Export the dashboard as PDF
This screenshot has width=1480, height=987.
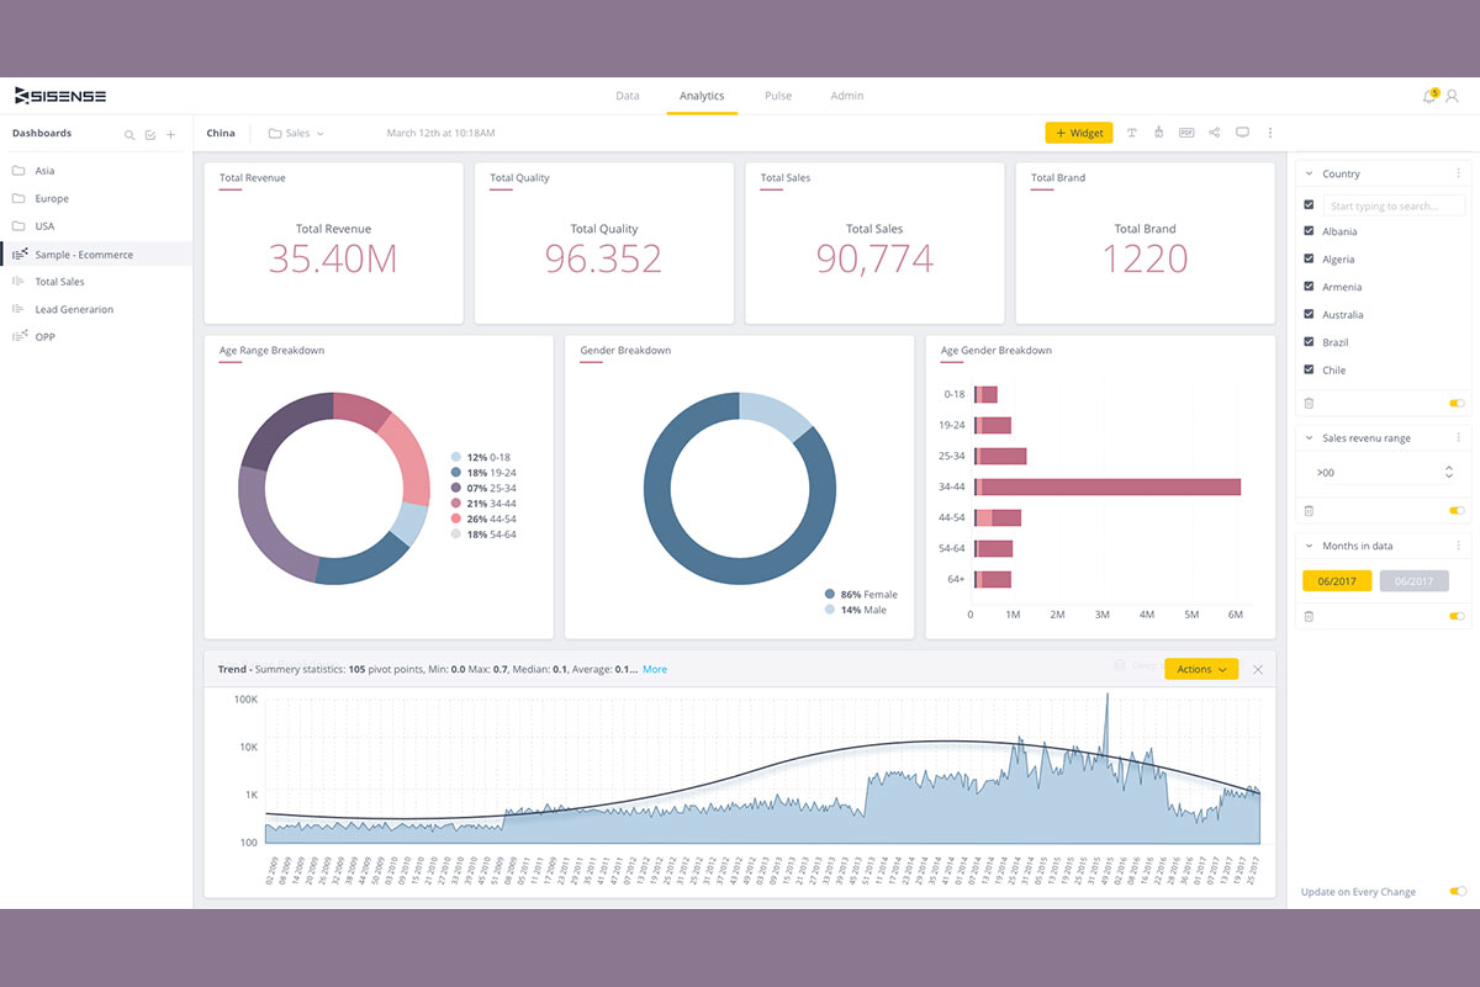[x=1186, y=132]
